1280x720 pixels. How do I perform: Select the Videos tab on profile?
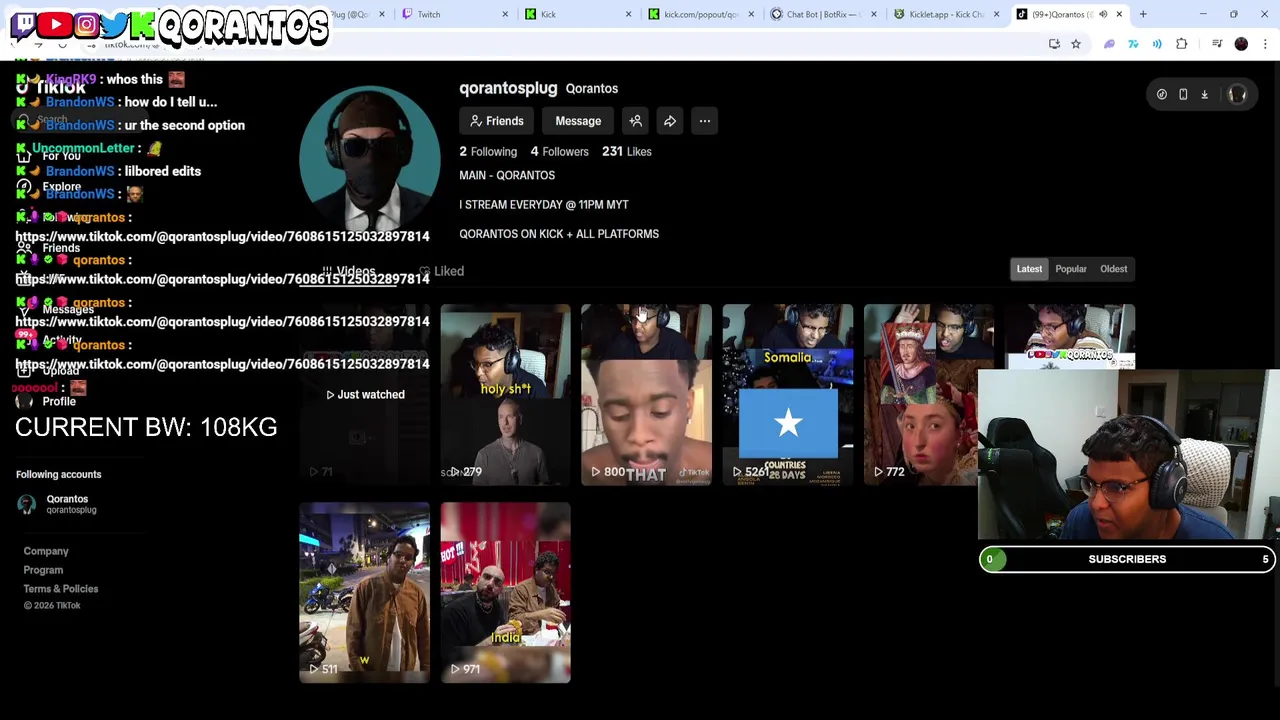[349, 271]
